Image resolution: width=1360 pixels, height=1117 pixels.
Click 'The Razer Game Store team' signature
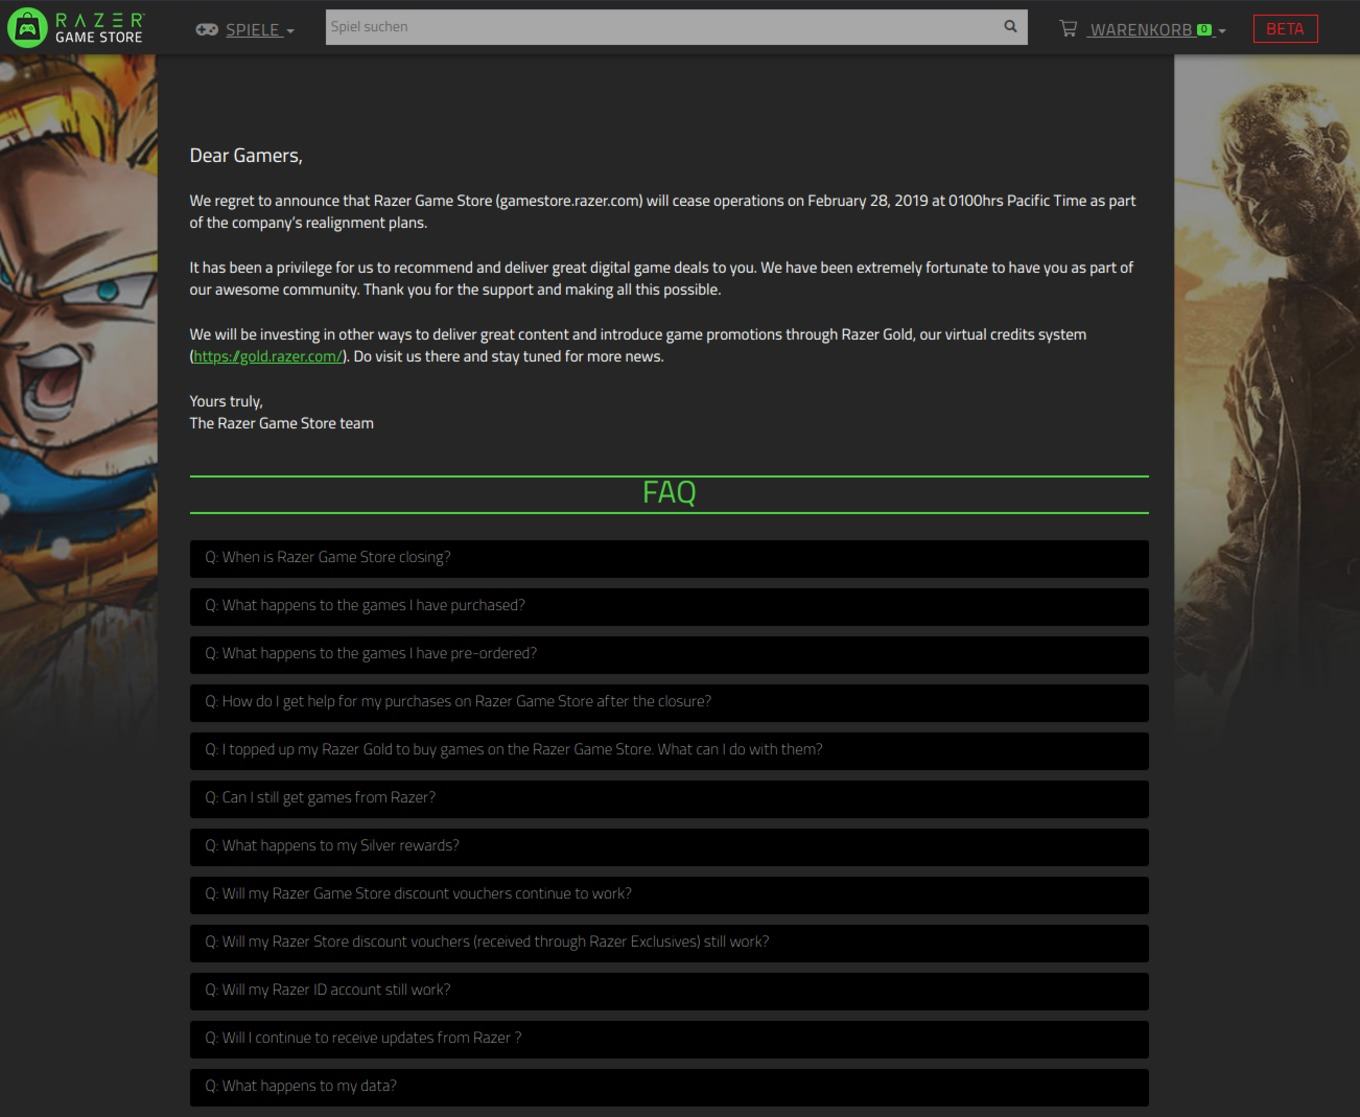tap(282, 423)
